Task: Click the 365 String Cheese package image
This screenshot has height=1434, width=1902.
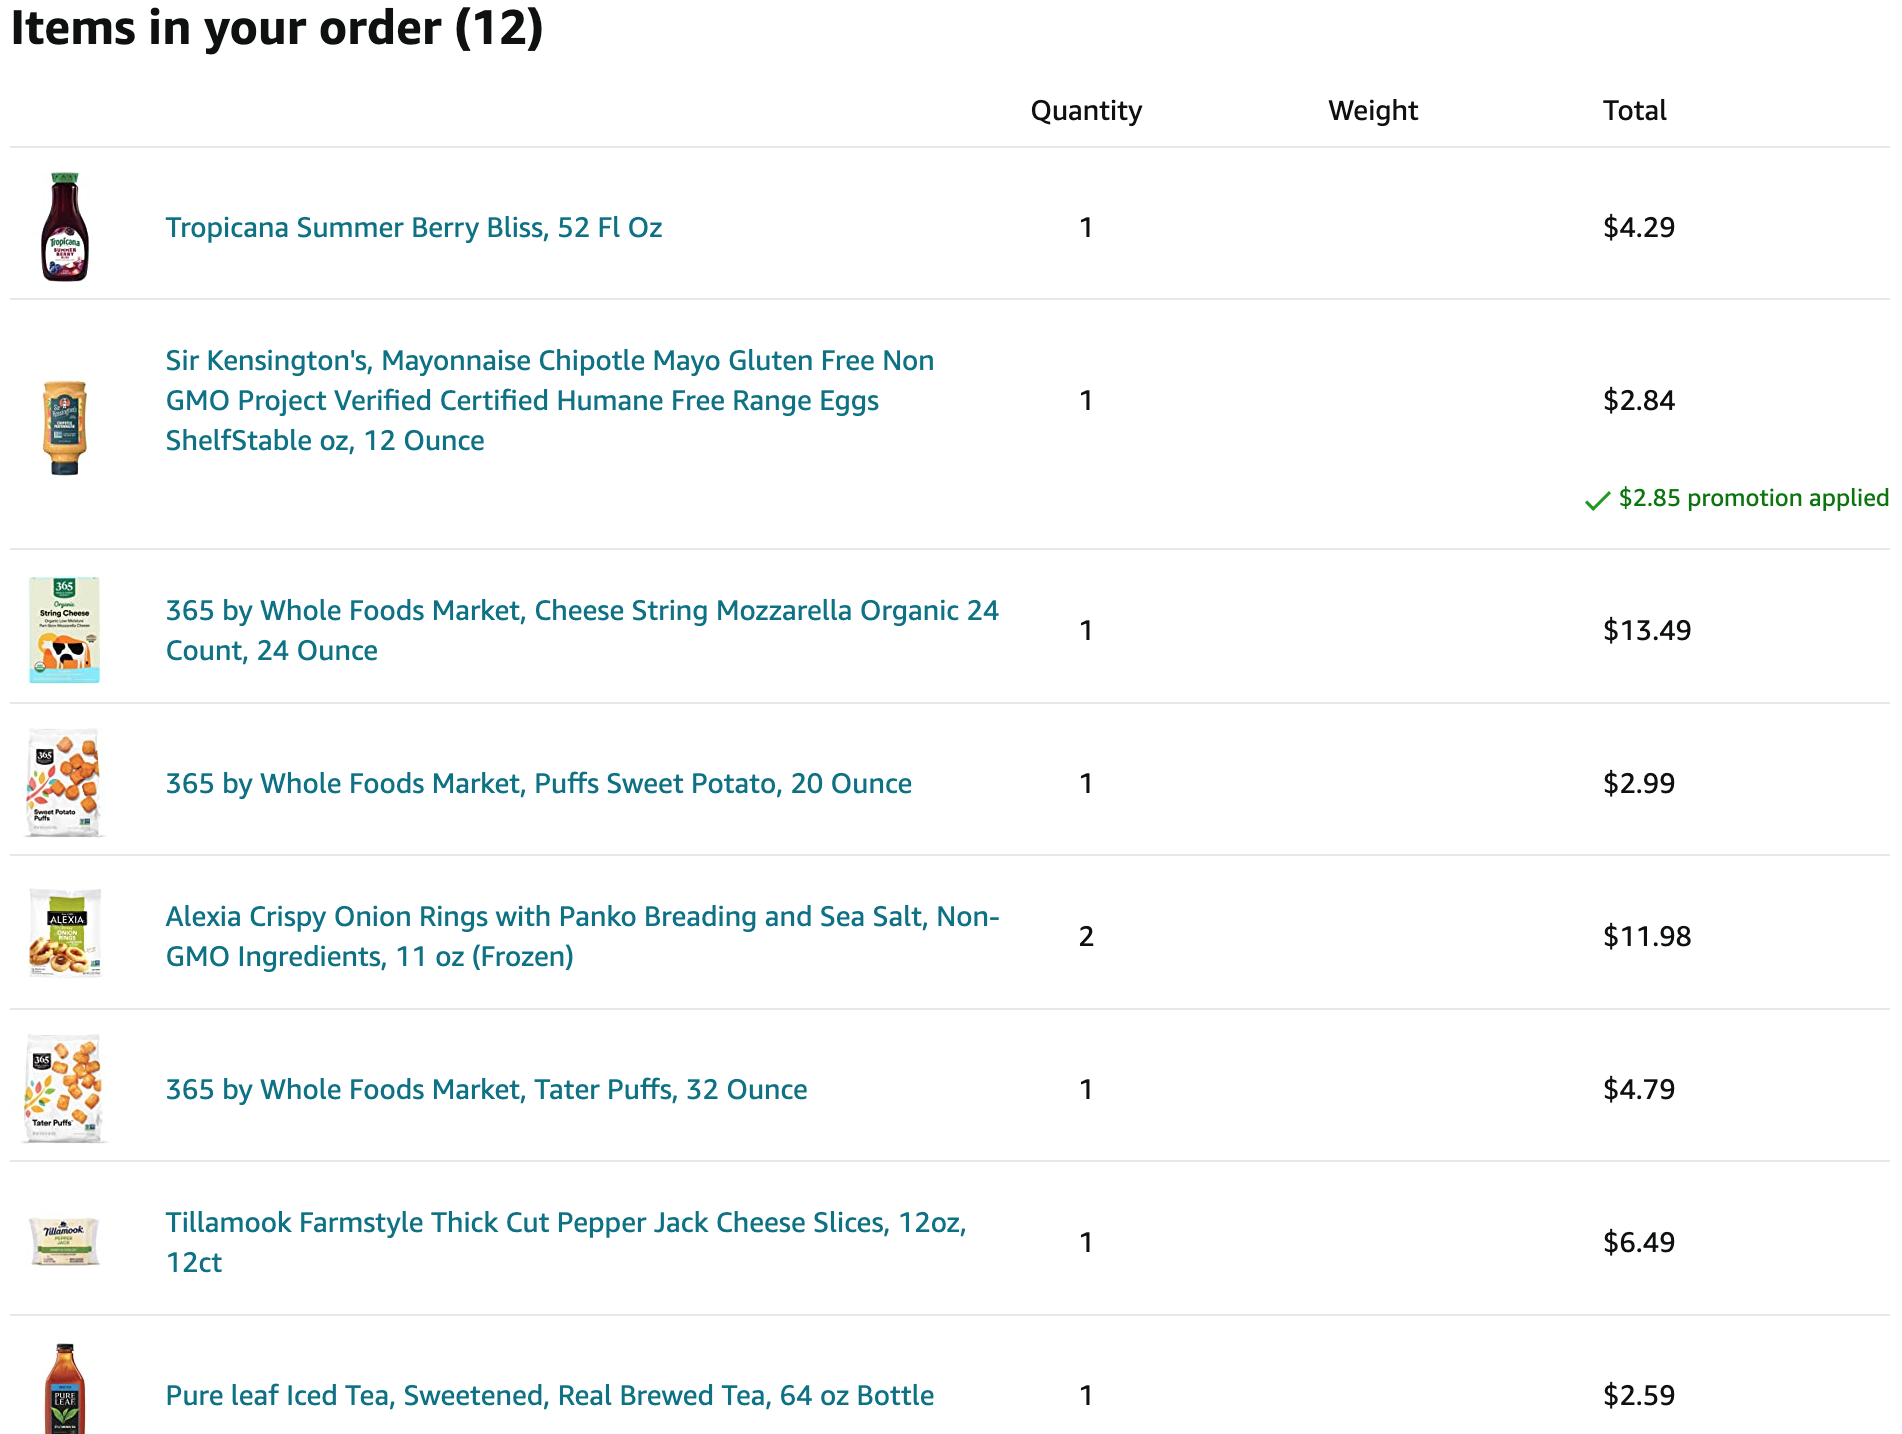Action: (x=65, y=630)
